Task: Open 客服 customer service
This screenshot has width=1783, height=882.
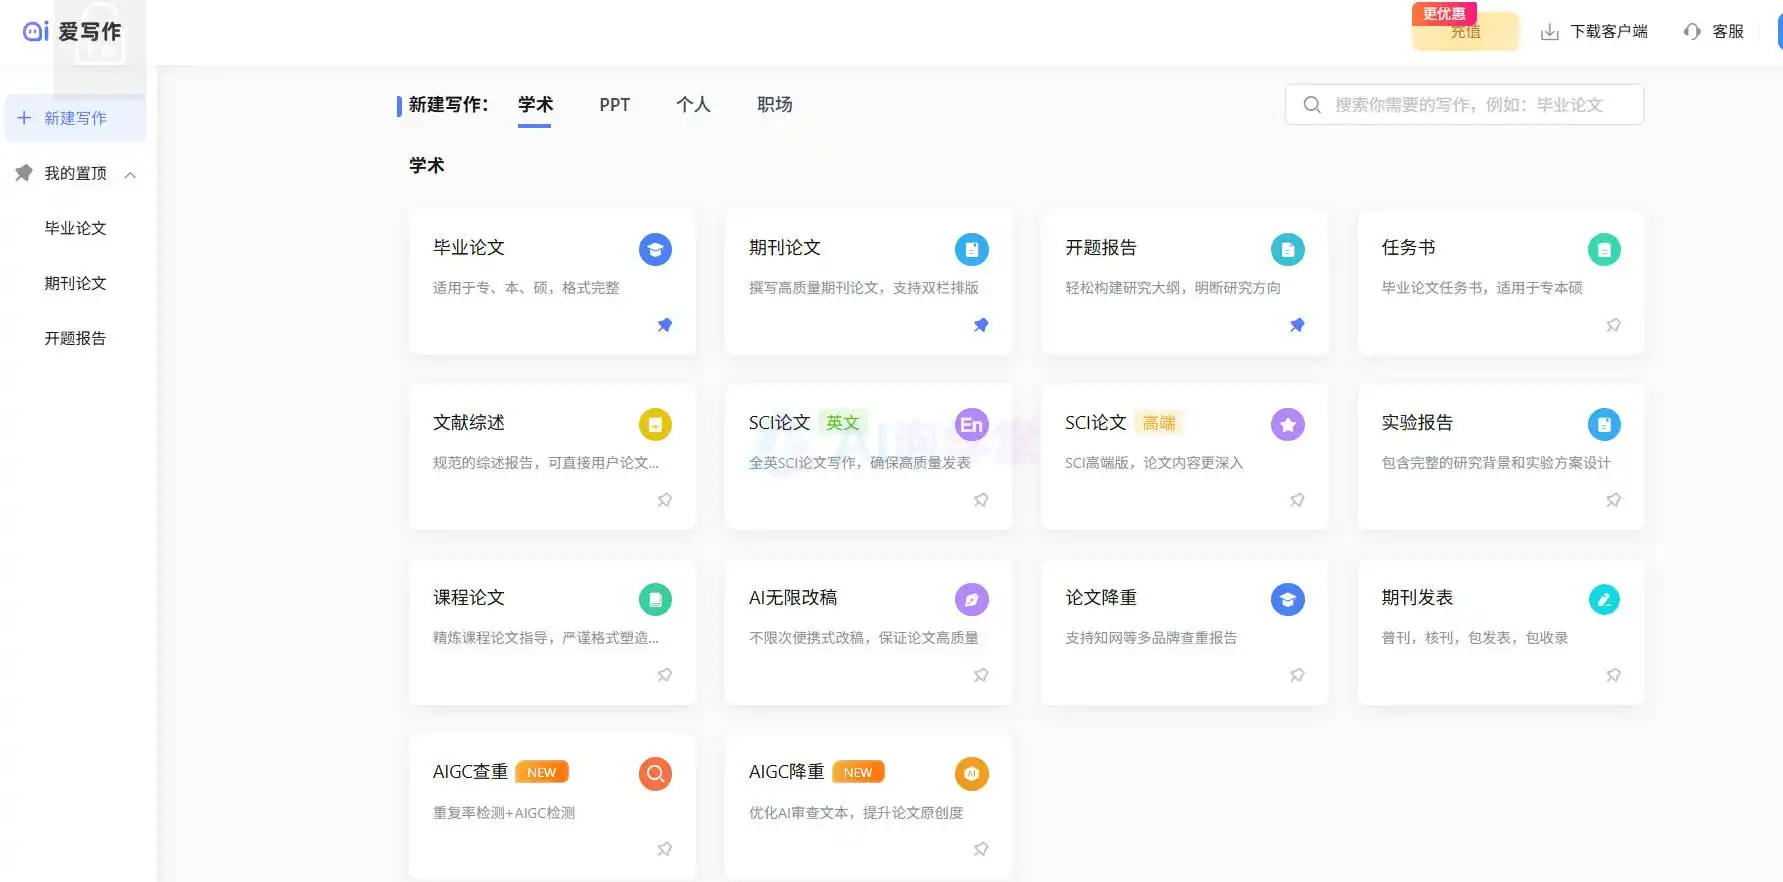Action: pyautogui.click(x=1728, y=32)
